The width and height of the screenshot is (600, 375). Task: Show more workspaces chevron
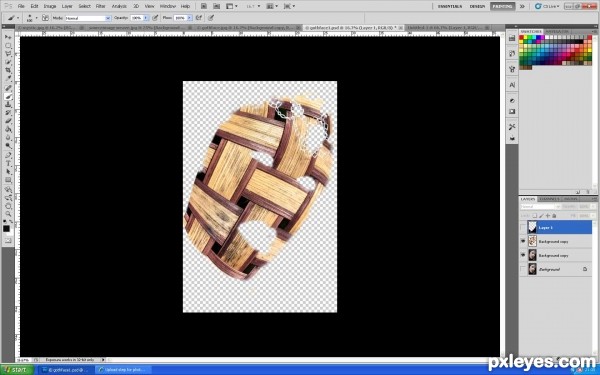(522, 6)
